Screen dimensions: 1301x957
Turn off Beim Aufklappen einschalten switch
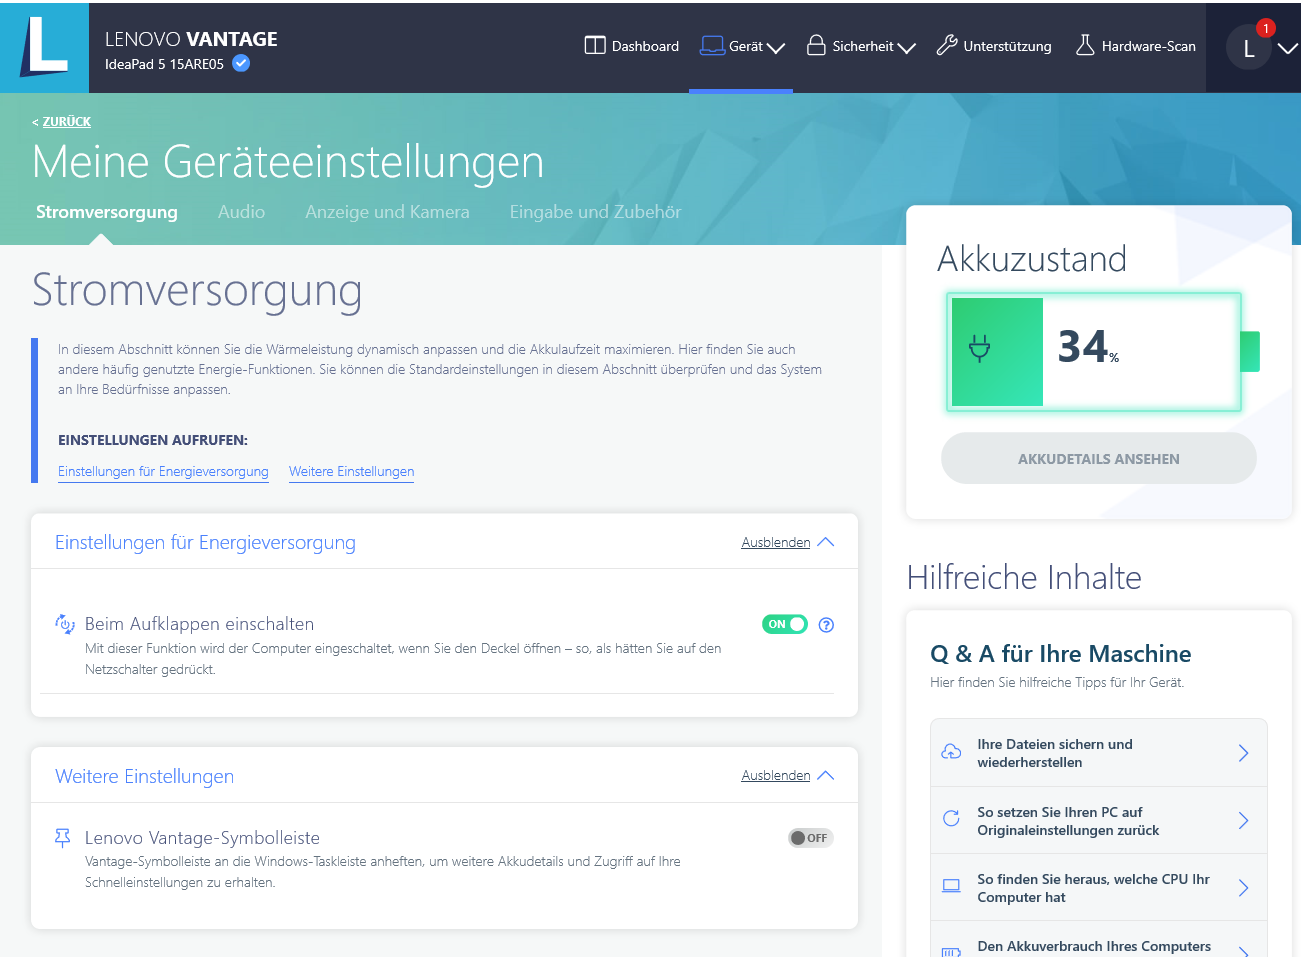785,624
